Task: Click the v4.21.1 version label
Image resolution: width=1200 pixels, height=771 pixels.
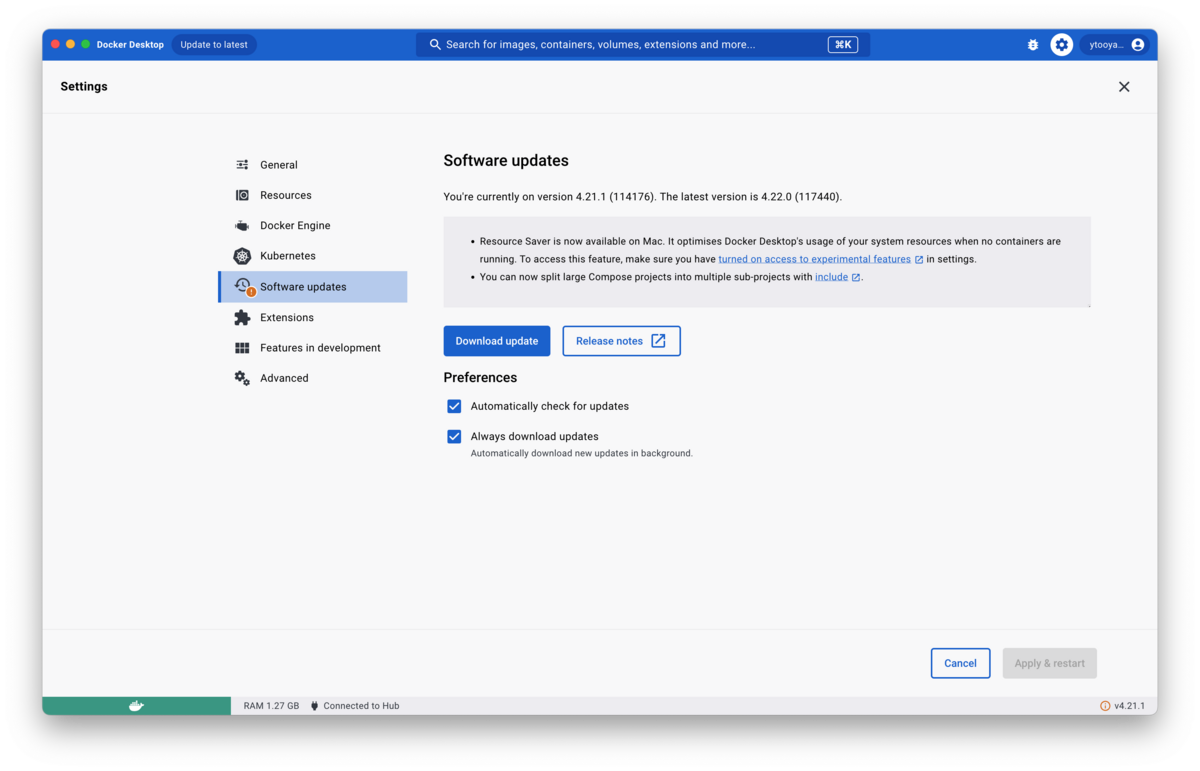Action: point(1130,706)
